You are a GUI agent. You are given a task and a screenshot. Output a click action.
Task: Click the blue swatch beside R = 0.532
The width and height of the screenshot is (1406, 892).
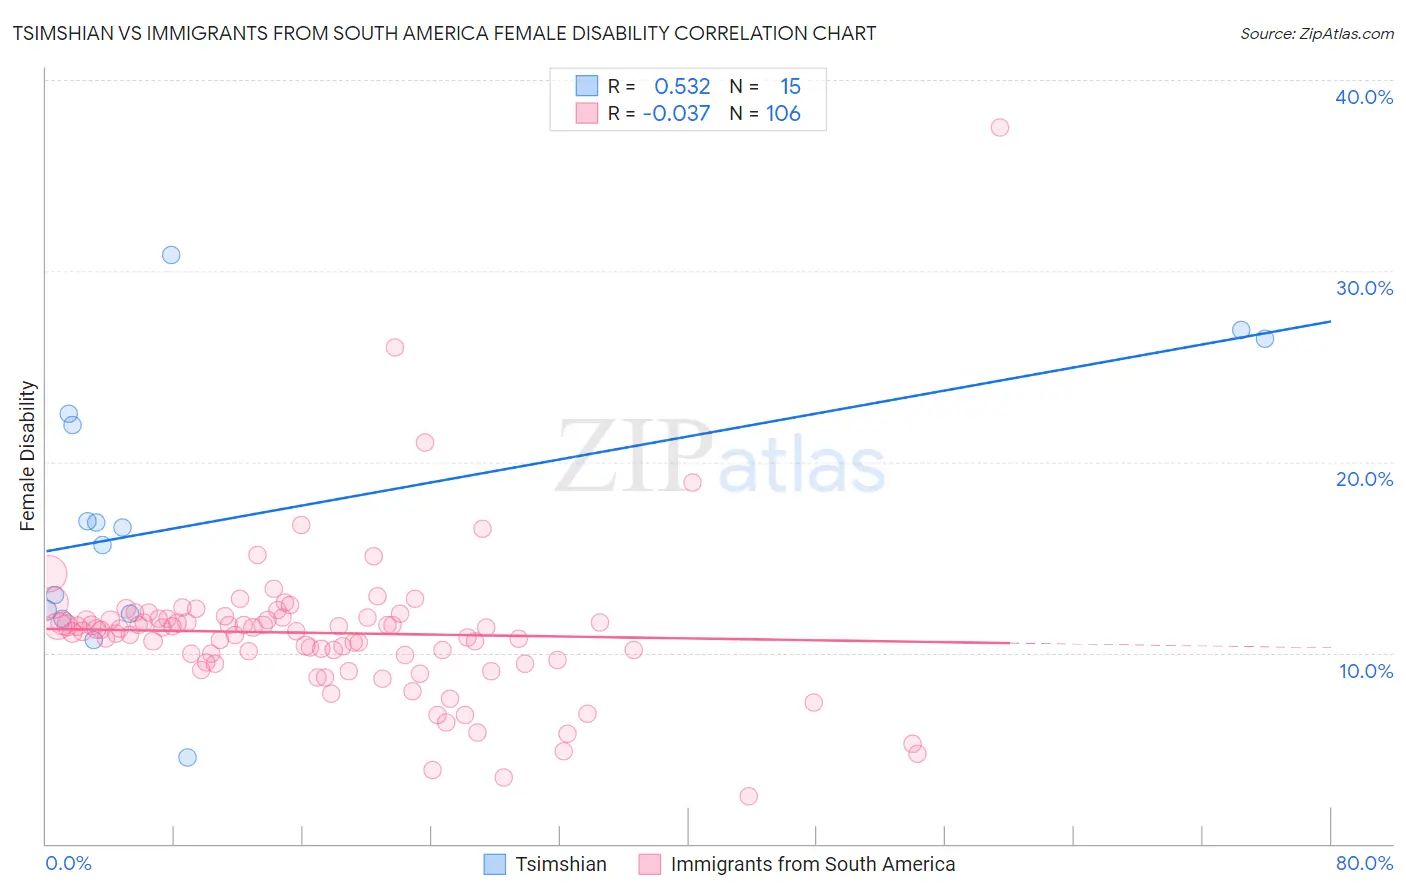pos(586,86)
